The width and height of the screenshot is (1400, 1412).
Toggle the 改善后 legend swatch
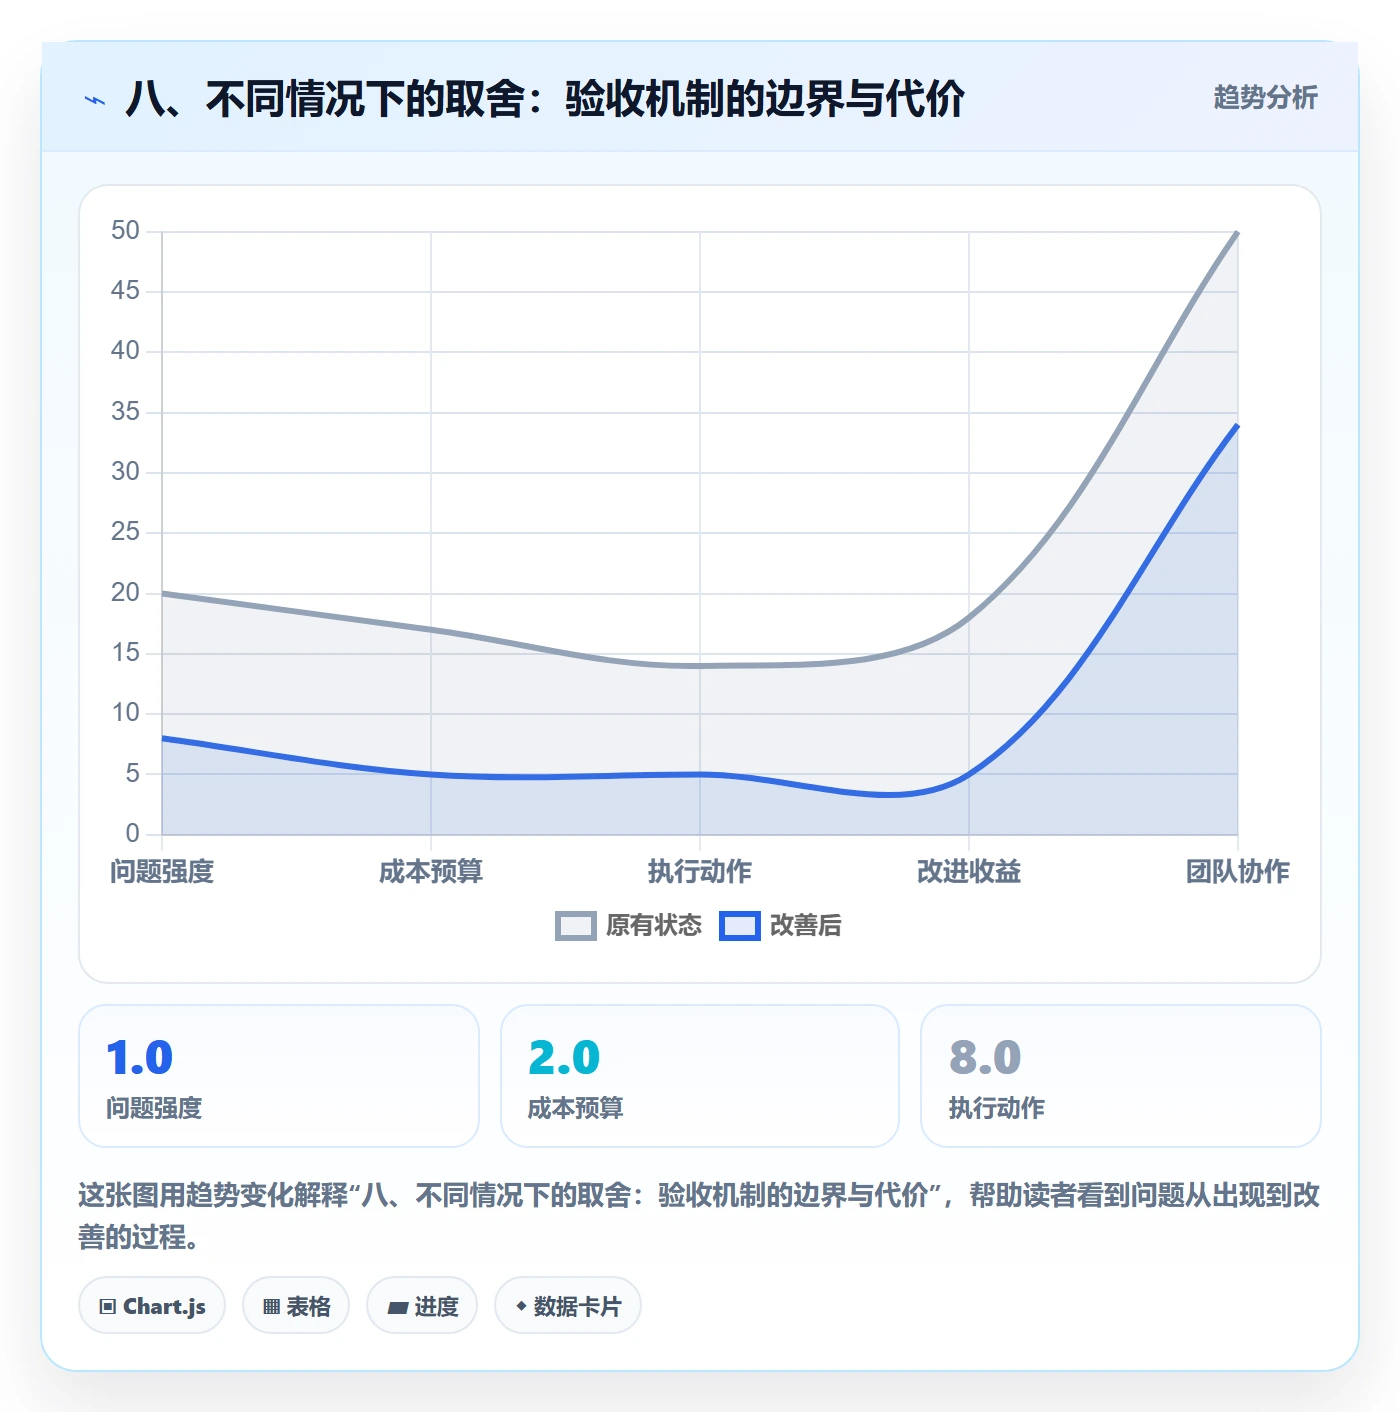(740, 926)
